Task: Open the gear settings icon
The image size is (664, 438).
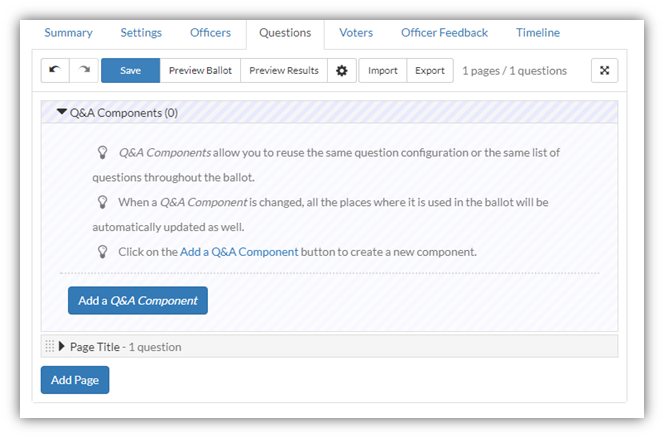Action: point(342,70)
